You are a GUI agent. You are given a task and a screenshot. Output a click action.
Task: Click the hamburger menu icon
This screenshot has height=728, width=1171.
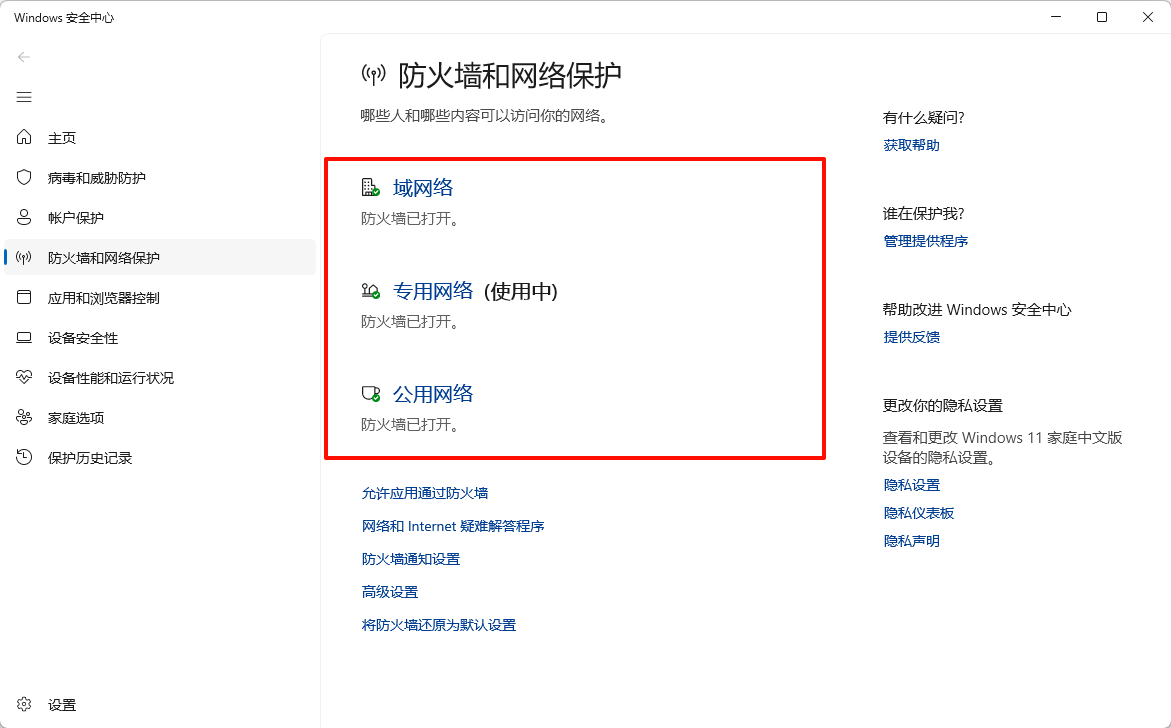coord(23,97)
